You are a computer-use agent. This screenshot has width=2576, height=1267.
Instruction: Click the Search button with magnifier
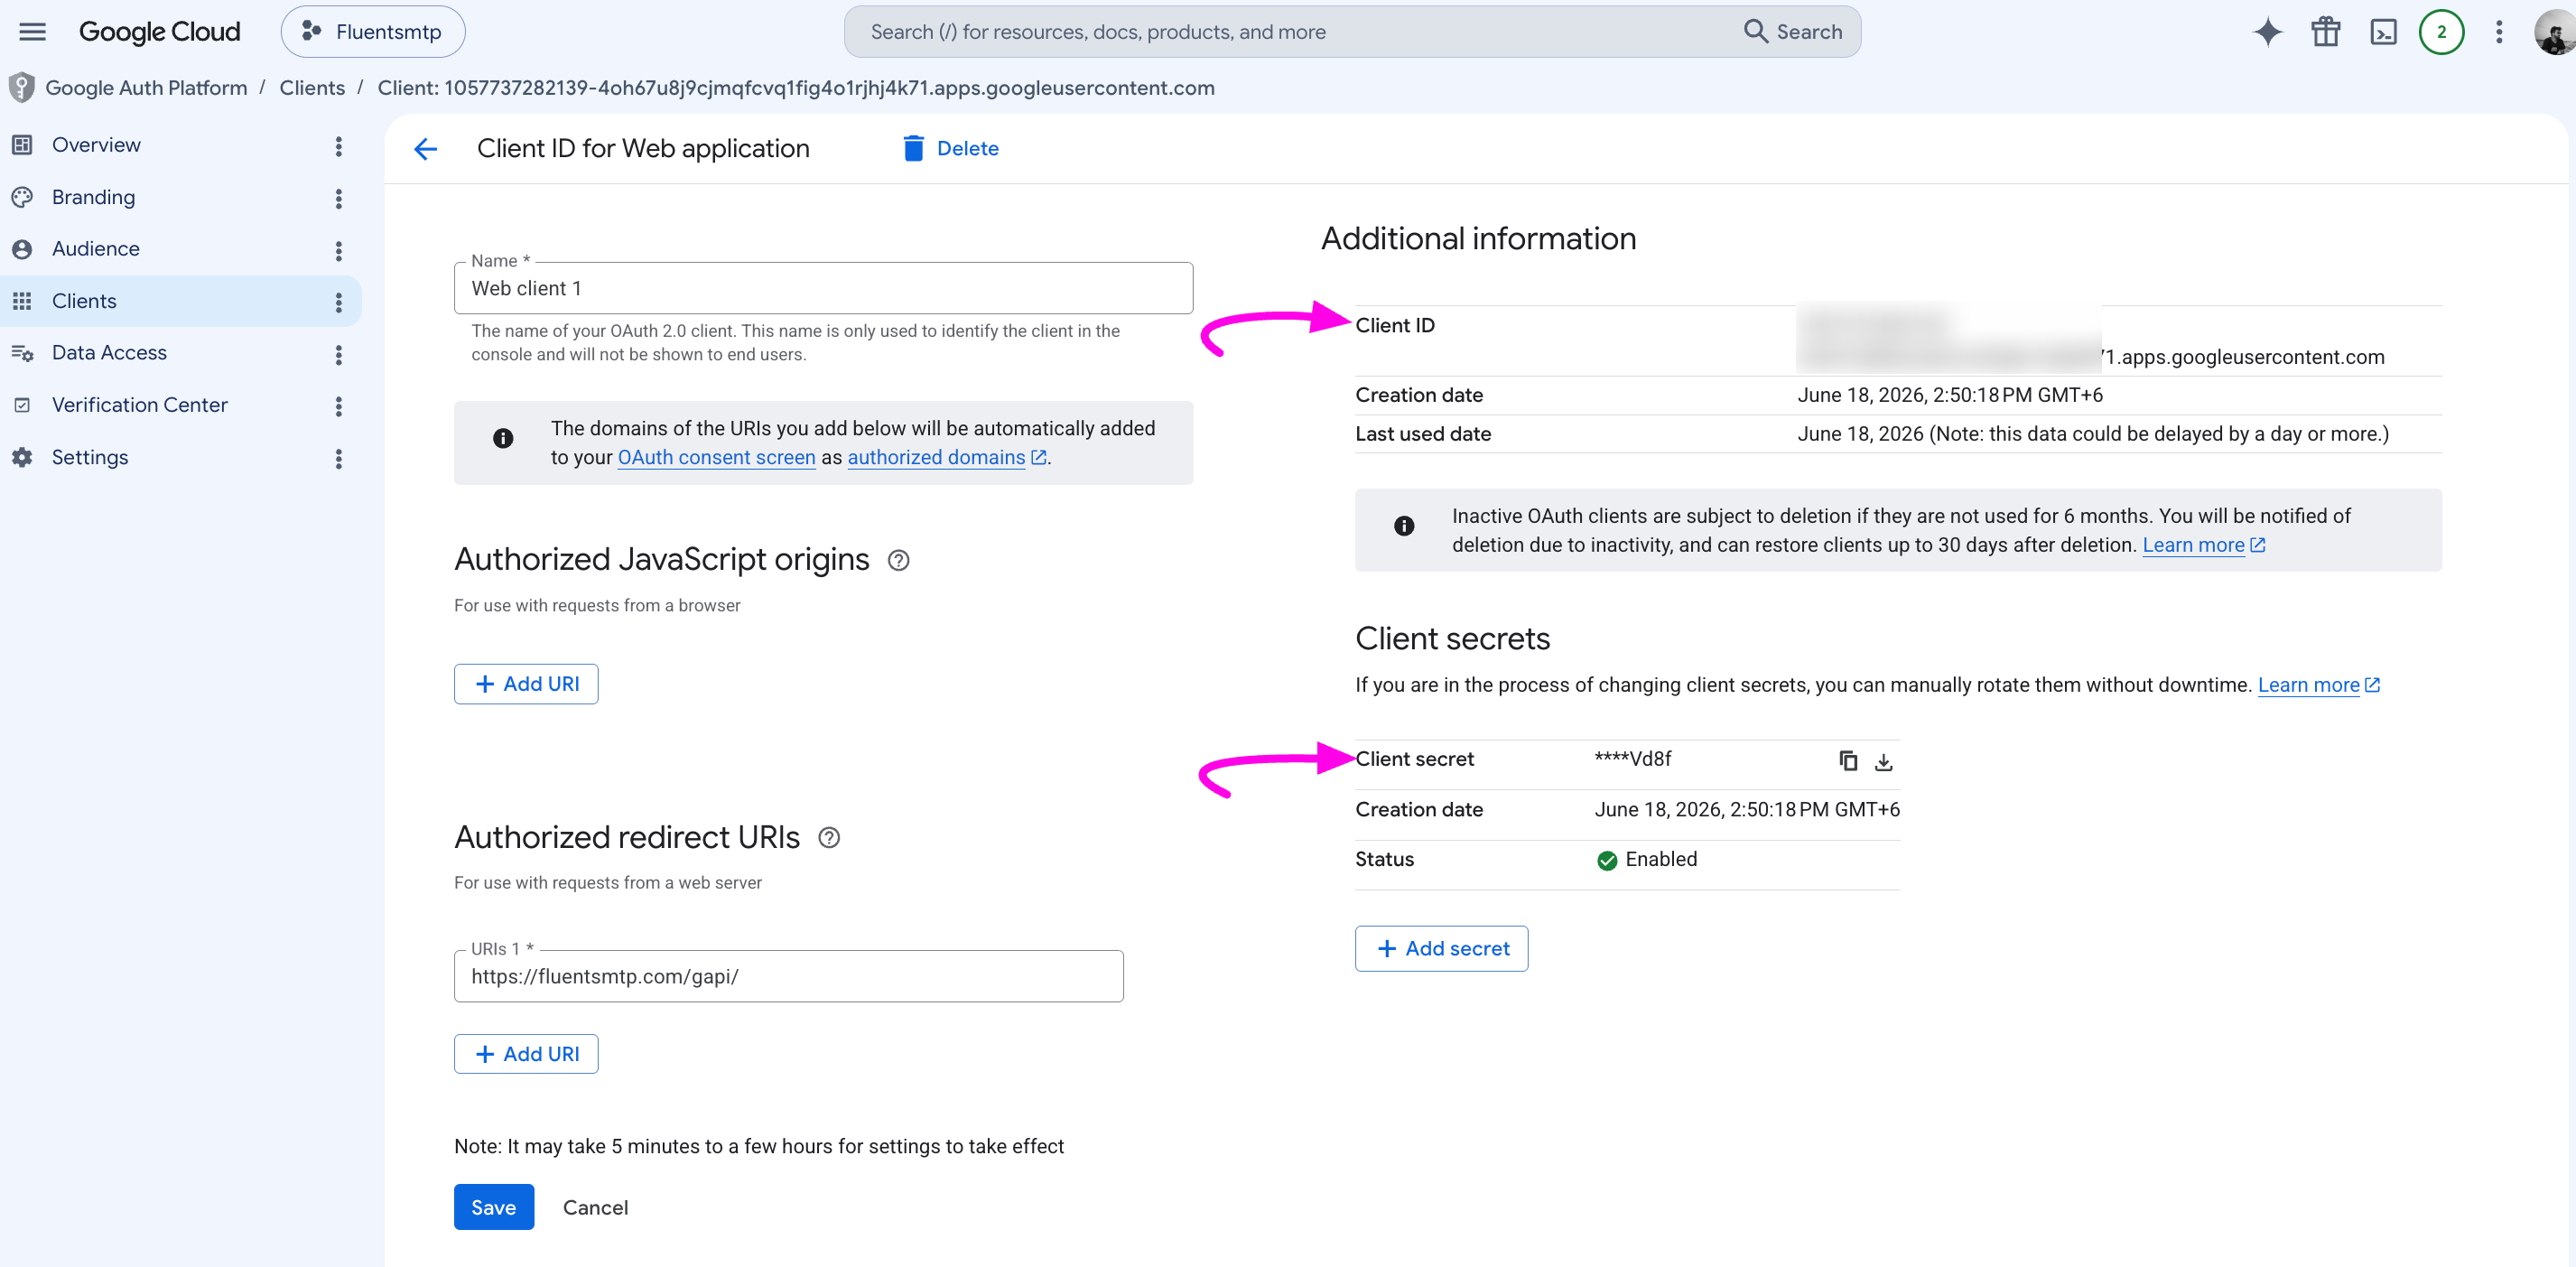(x=1793, y=32)
